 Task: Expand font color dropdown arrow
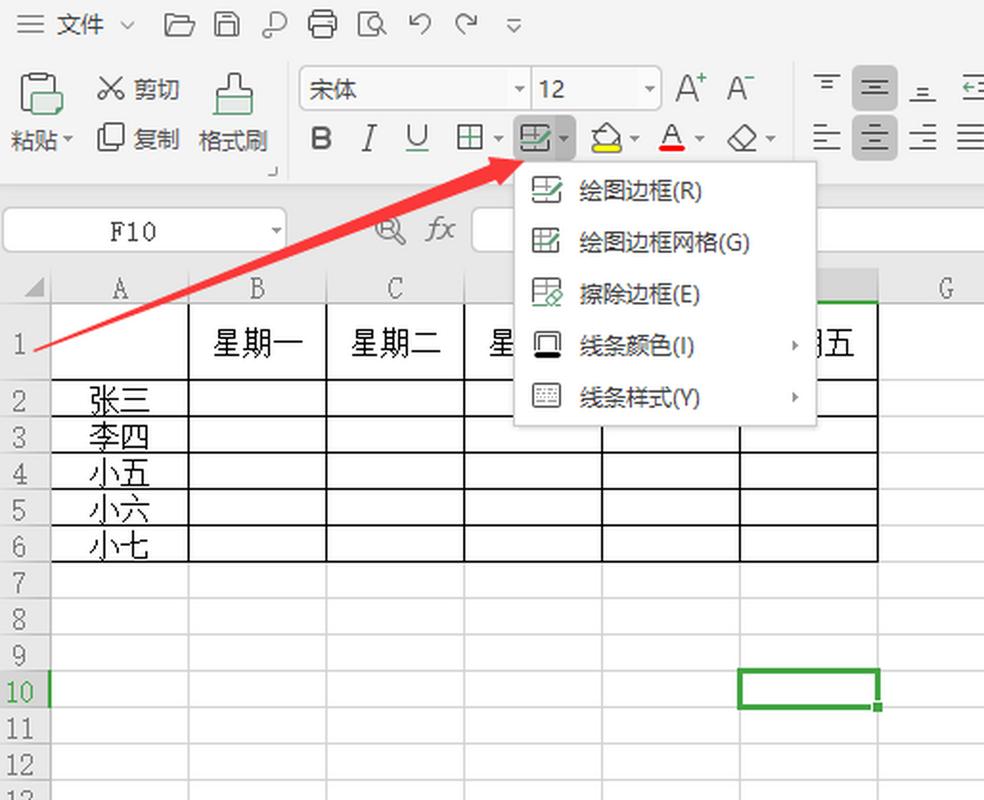(700, 138)
